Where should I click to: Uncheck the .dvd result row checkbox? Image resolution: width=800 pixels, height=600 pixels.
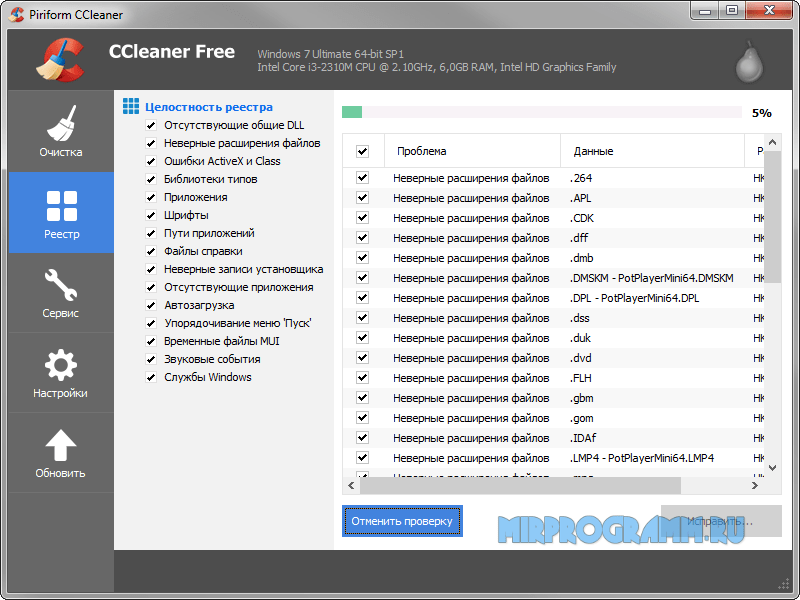click(362, 358)
